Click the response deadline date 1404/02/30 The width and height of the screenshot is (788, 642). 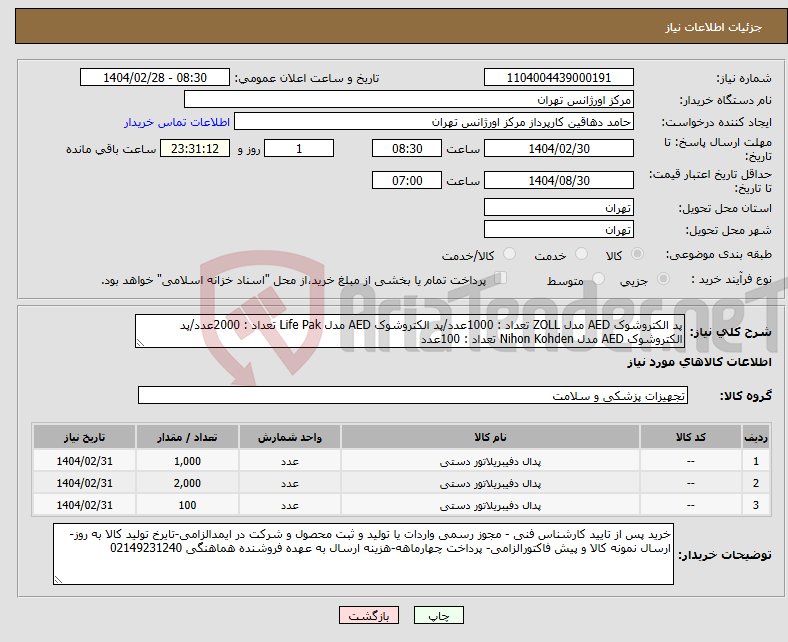(x=559, y=148)
